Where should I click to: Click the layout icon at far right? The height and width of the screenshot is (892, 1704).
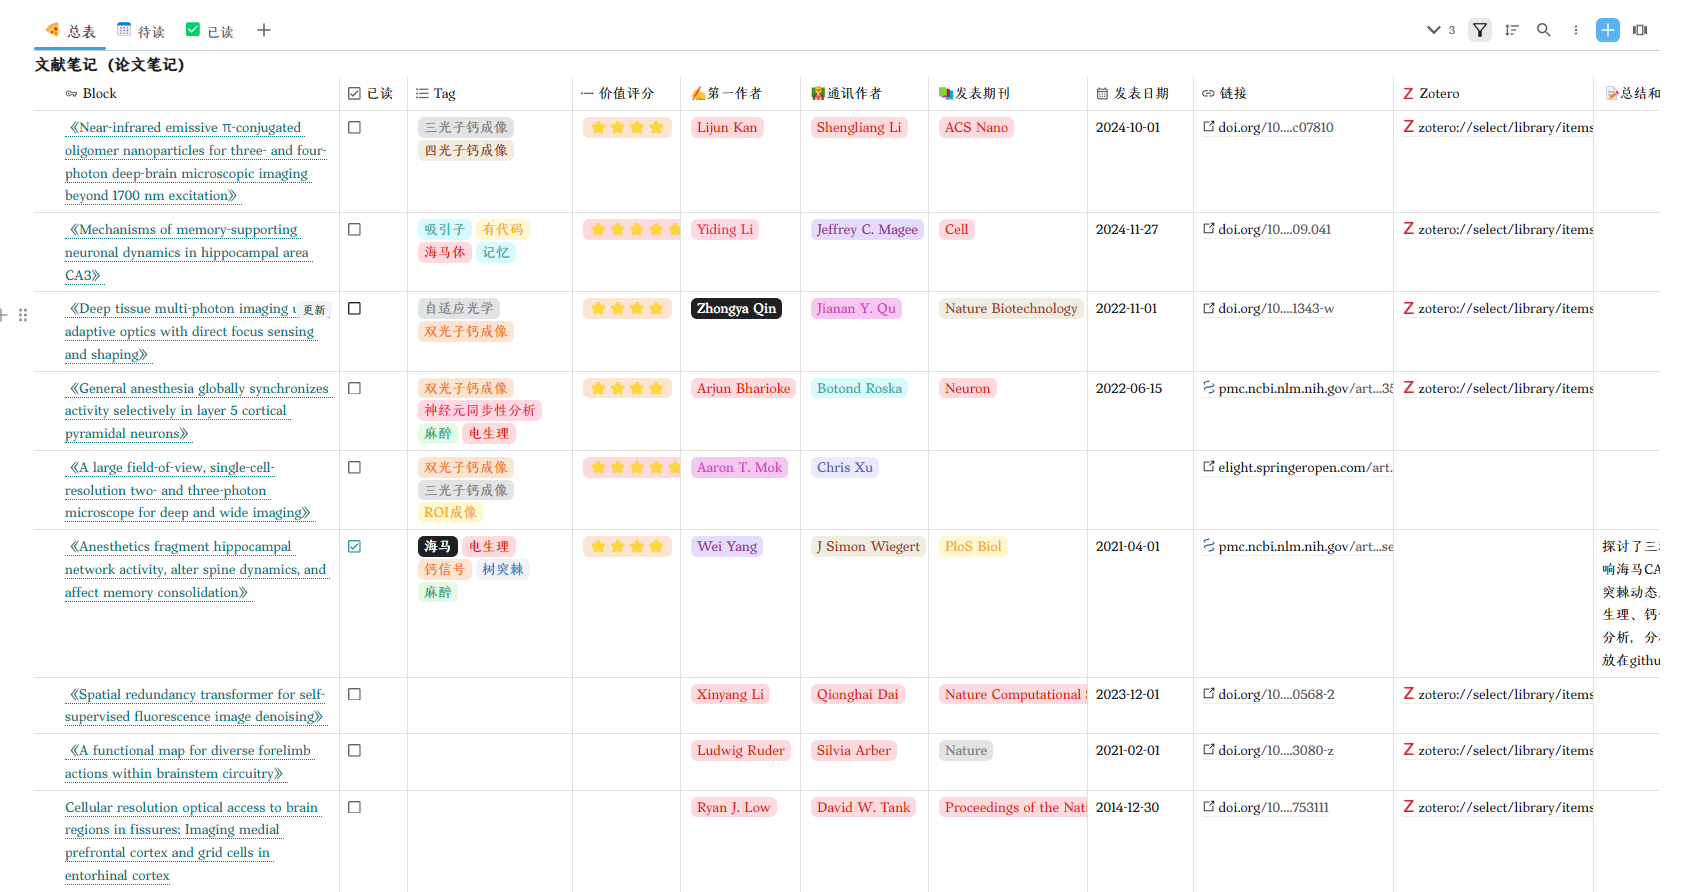pos(1640,30)
